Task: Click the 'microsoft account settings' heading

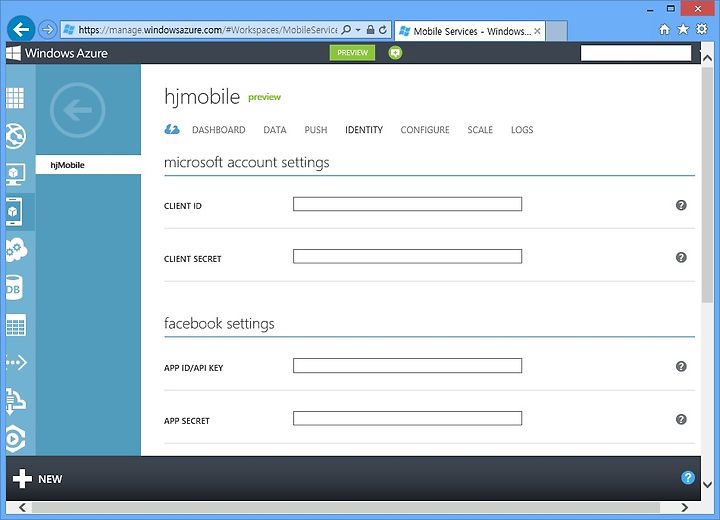Action: pos(247,163)
